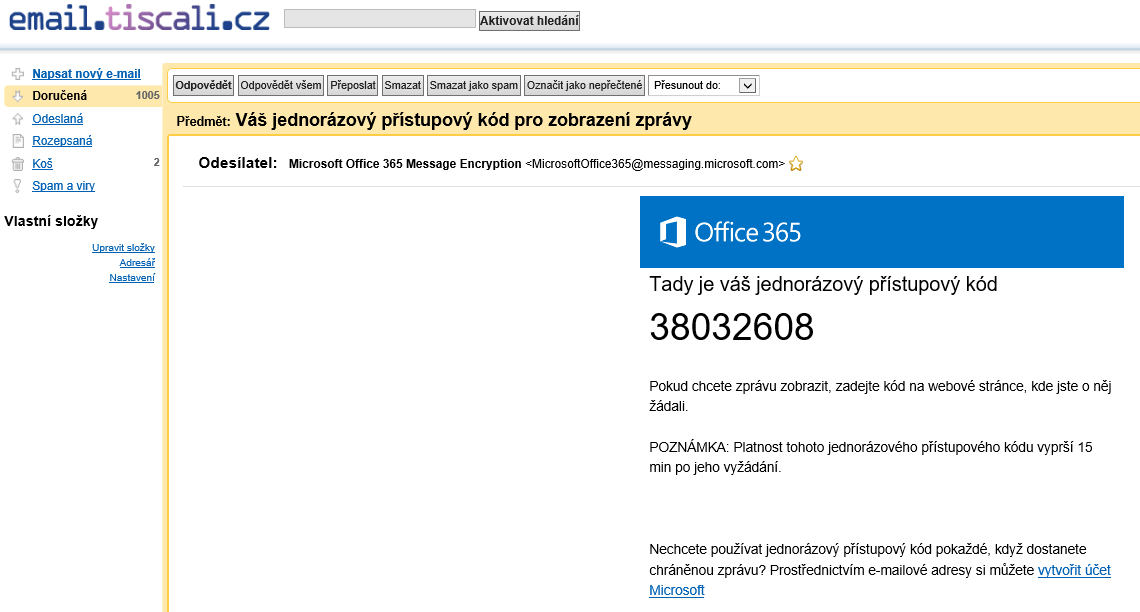Viewport: 1140px width, 612px height.
Task: Click Odpovědět všem to reply all
Action: 281,86
